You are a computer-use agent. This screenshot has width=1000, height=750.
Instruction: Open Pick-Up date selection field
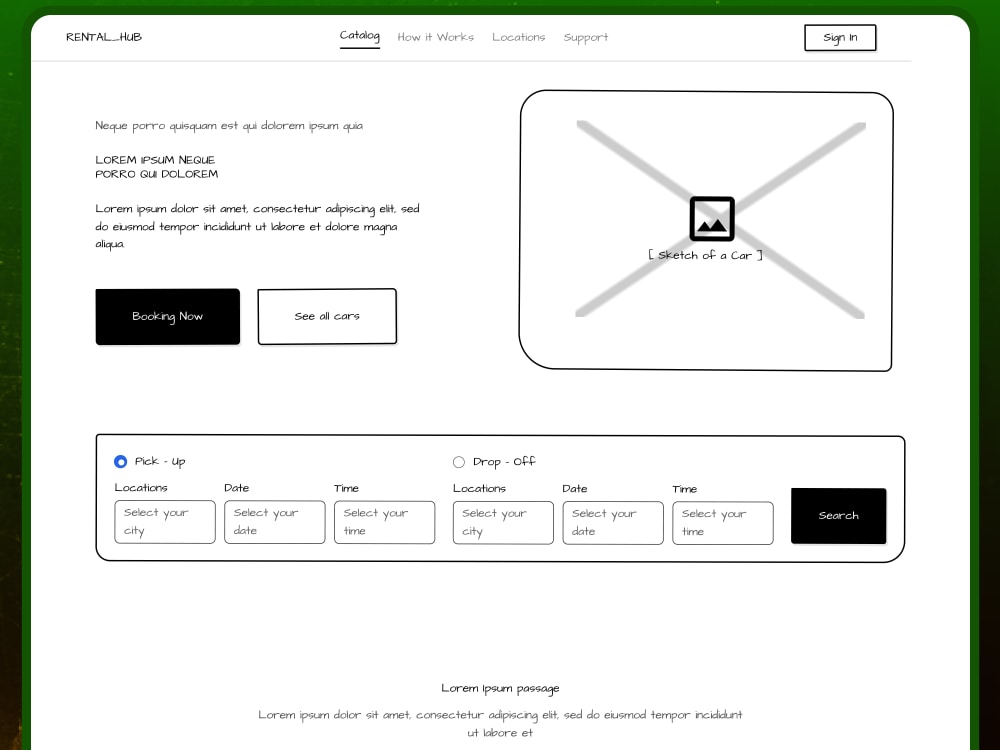pos(275,522)
